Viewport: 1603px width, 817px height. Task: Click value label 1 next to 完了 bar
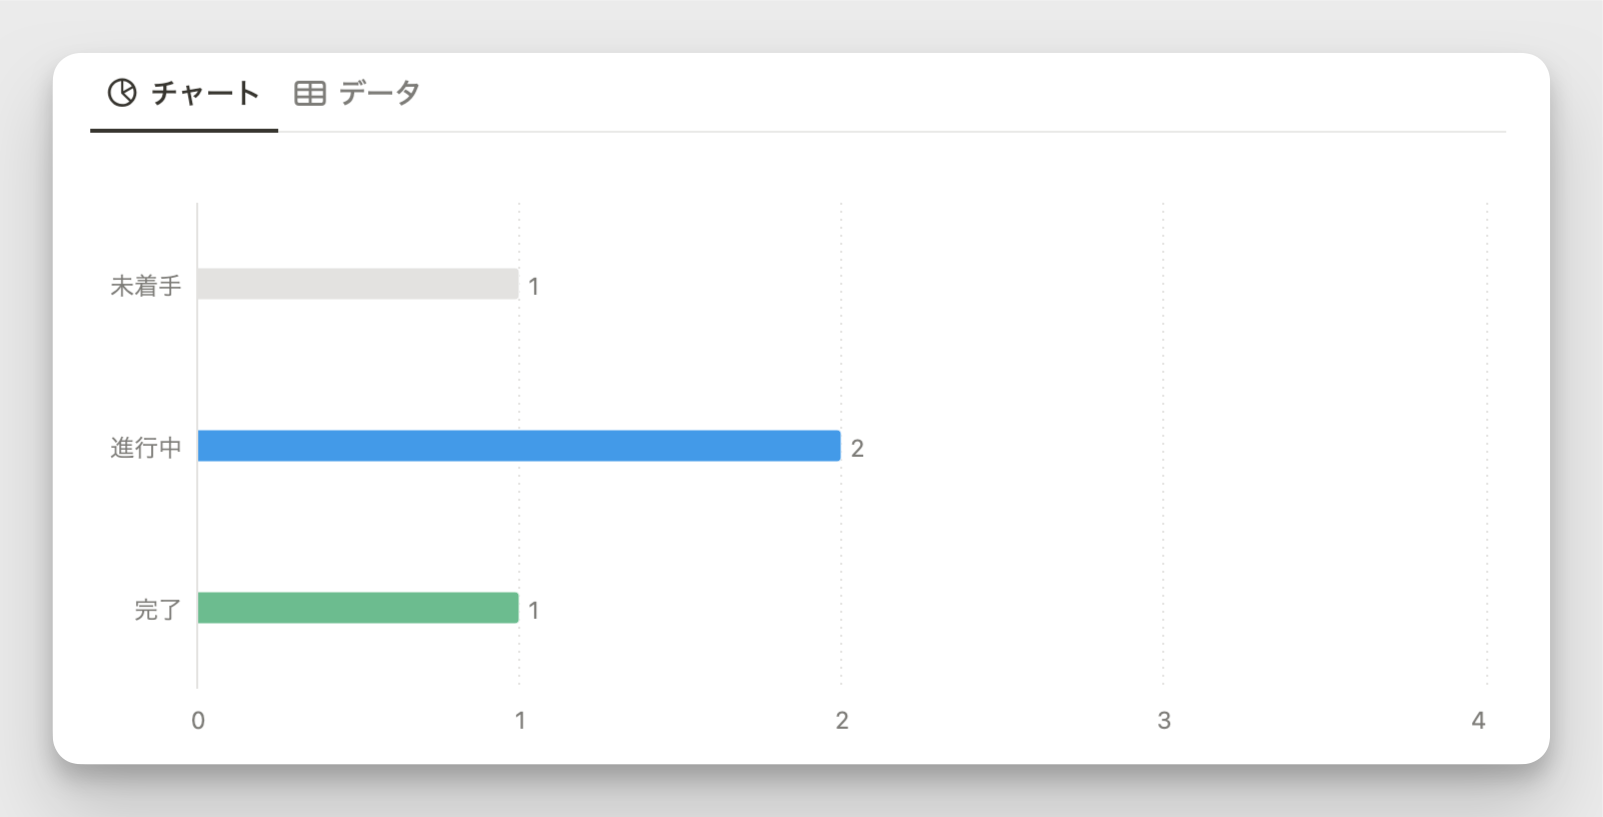tap(534, 611)
